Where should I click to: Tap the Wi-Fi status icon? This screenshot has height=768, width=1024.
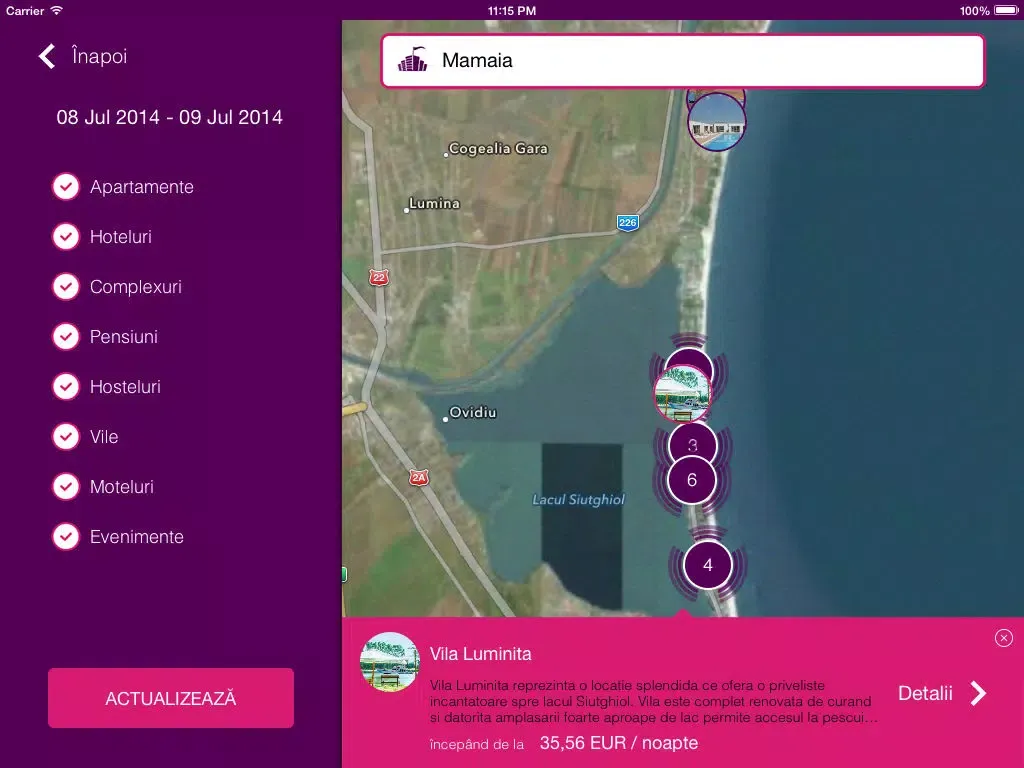click(57, 10)
